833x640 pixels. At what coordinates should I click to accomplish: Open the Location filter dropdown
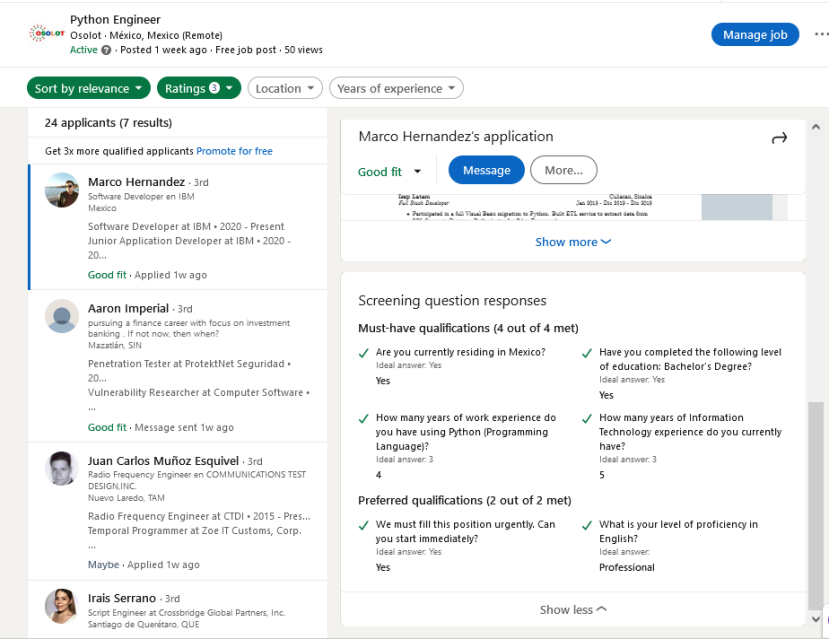tap(285, 88)
